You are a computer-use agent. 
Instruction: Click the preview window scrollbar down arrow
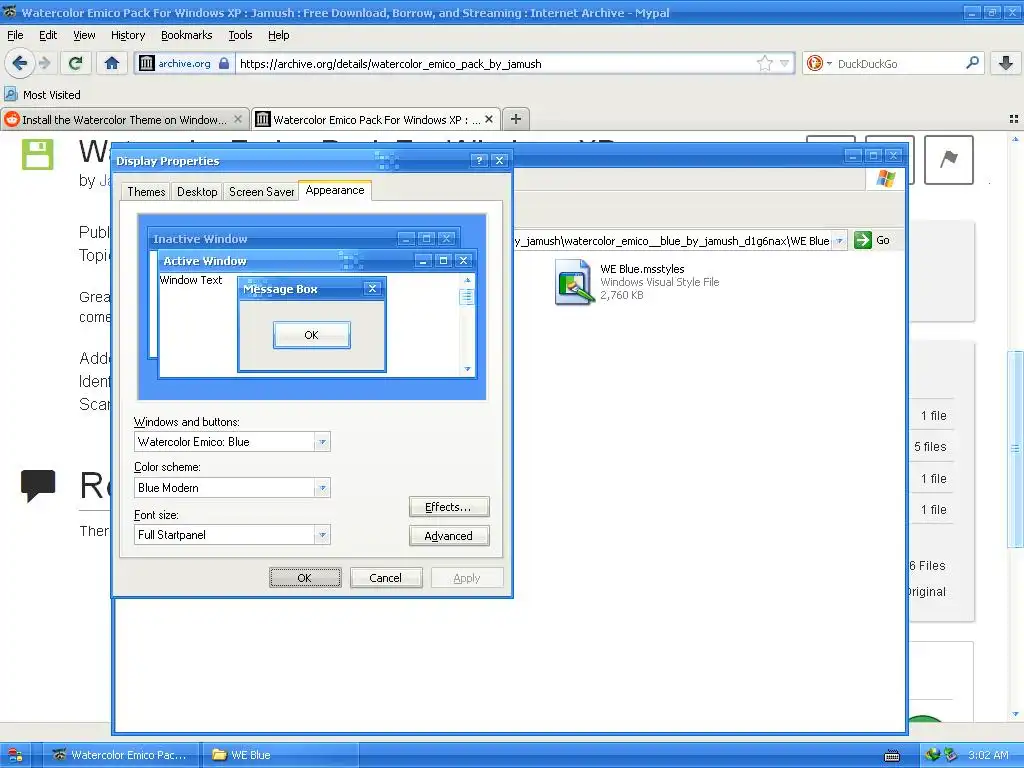pyautogui.click(x=467, y=369)
